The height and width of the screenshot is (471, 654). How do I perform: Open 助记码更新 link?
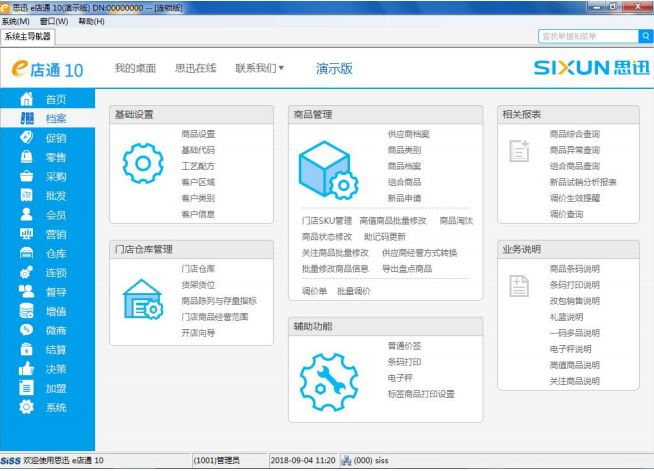tap(385, 237)
